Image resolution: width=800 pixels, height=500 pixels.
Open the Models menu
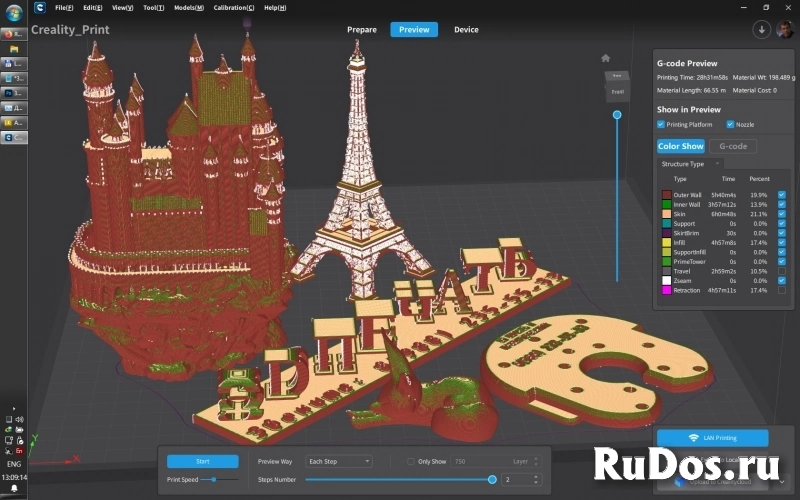pyautogui.click(x=189, y=8)
